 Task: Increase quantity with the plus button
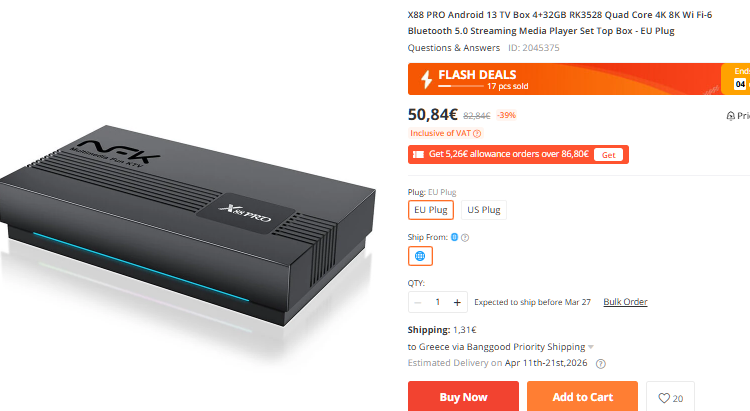tap(457, 302)
